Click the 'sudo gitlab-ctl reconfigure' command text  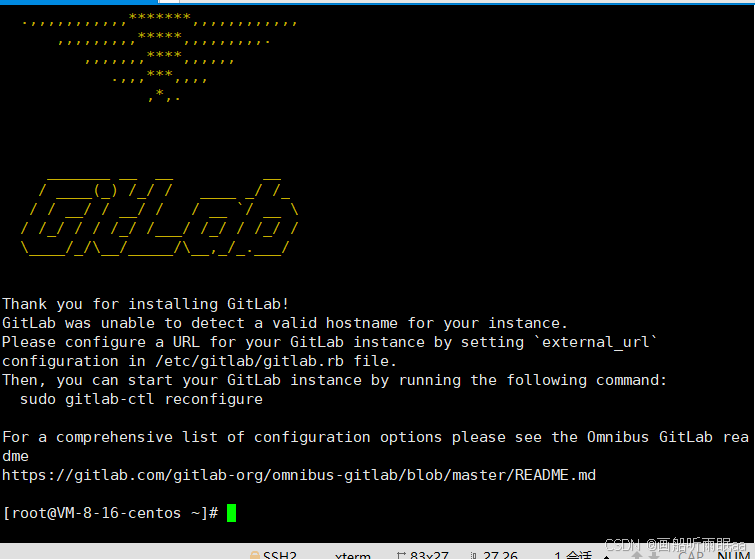141,399
